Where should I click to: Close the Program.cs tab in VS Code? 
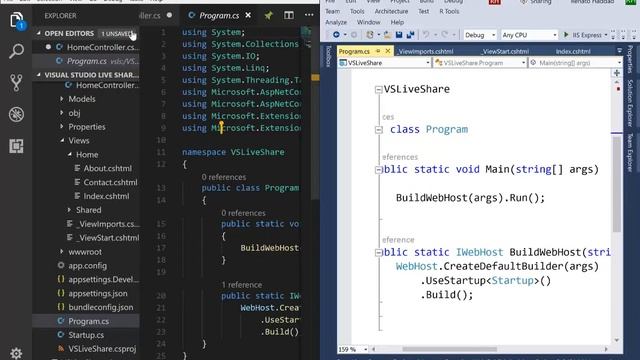point(248,16)
